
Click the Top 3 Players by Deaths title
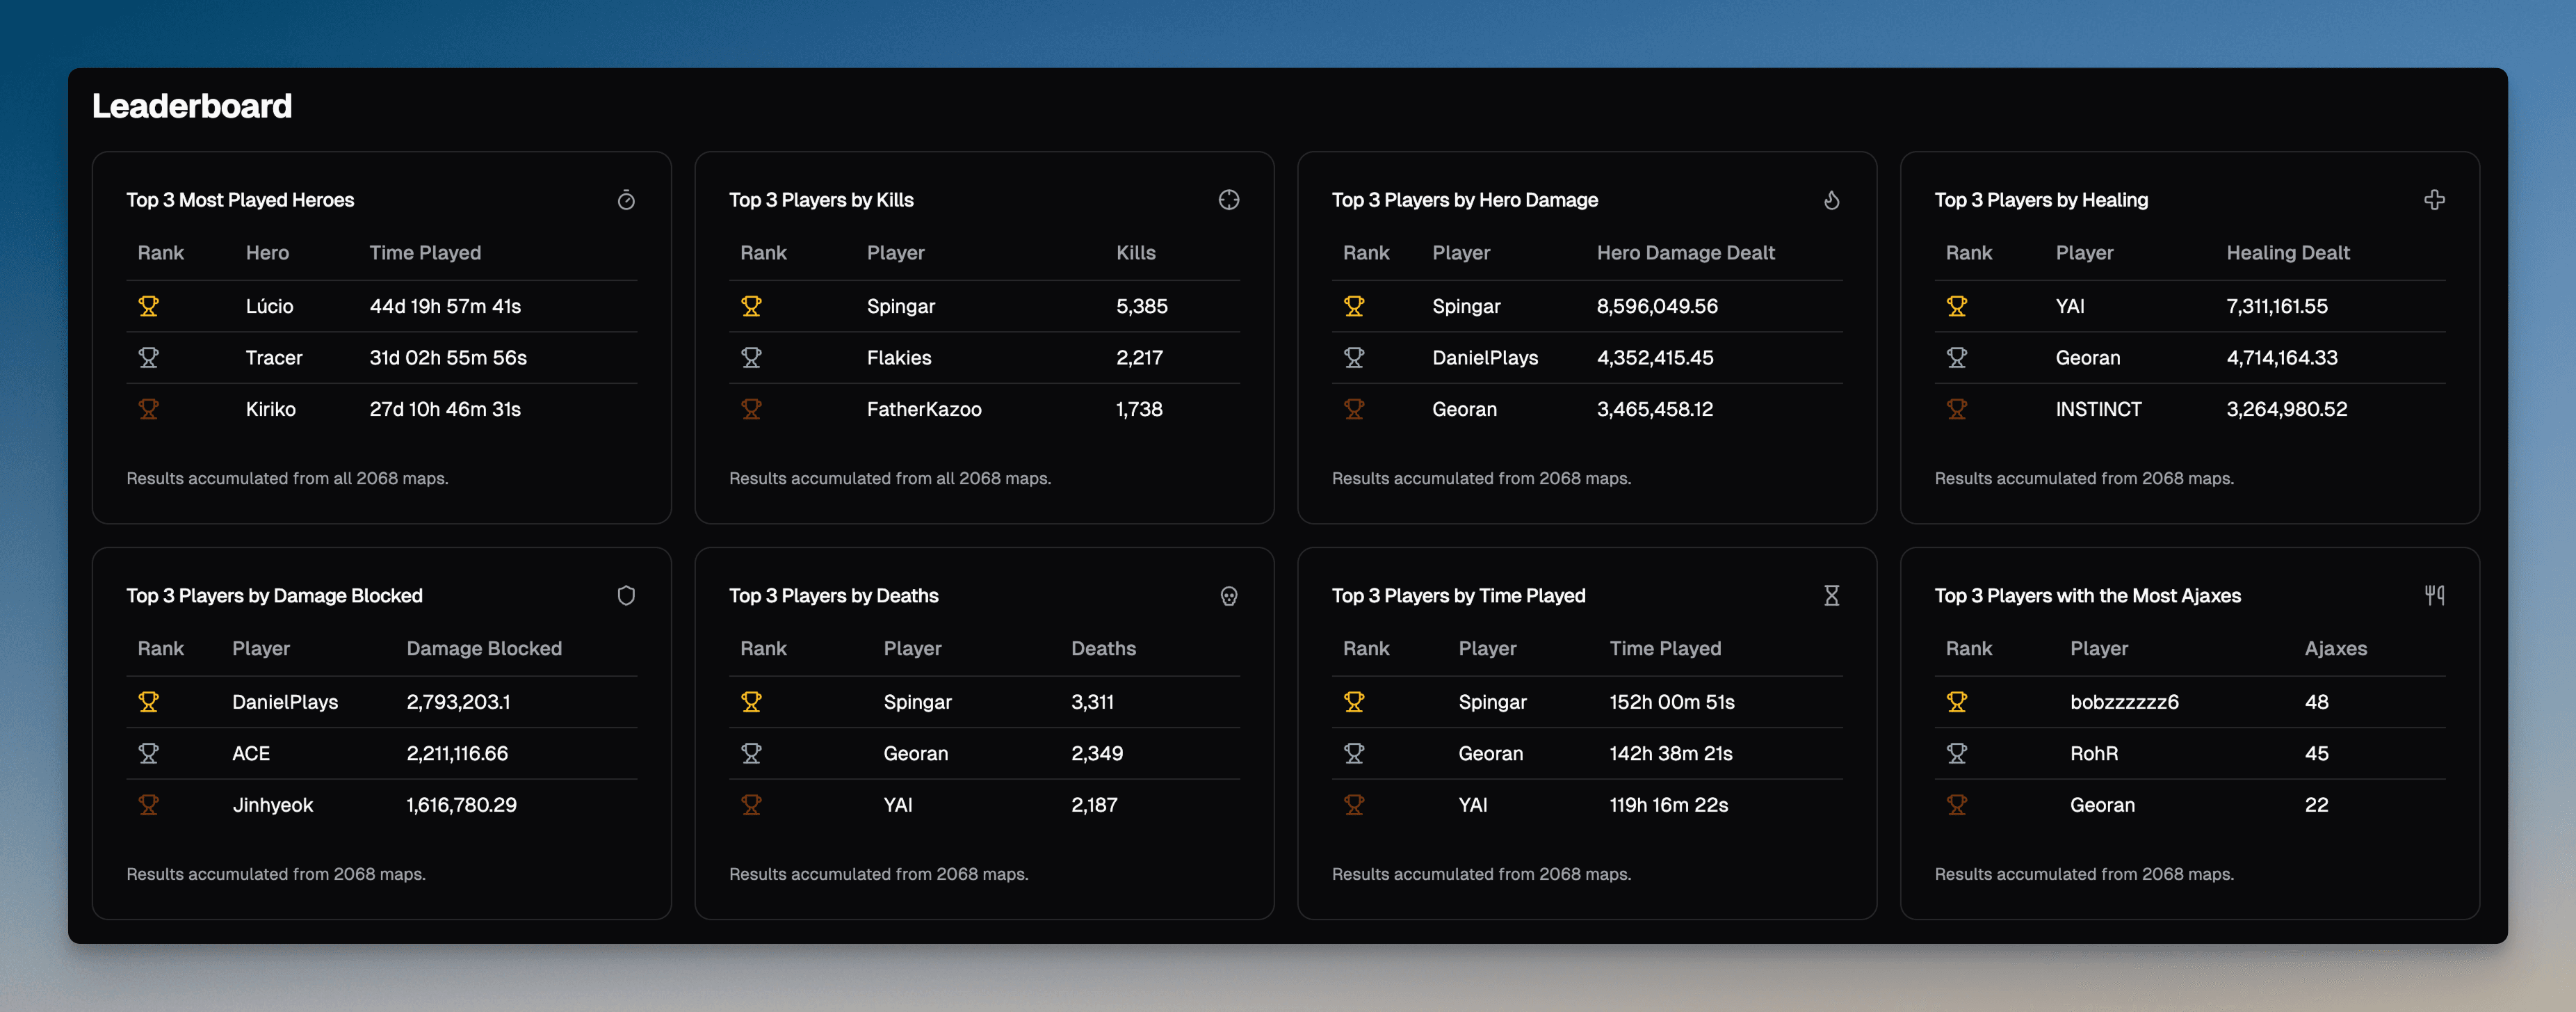834,596
